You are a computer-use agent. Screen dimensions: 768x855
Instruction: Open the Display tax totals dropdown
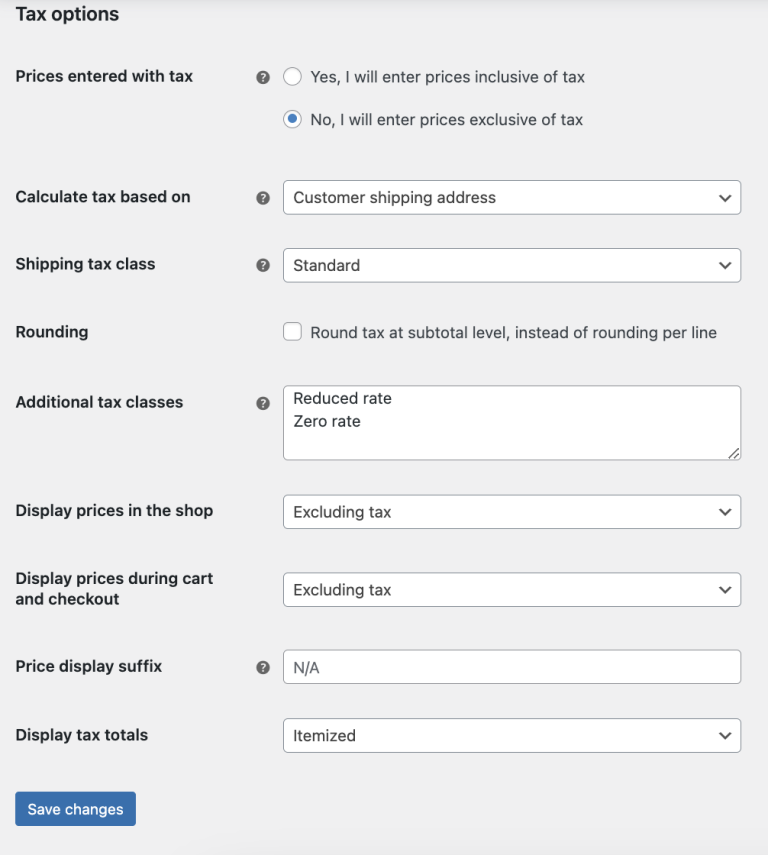tap(512, 734)
